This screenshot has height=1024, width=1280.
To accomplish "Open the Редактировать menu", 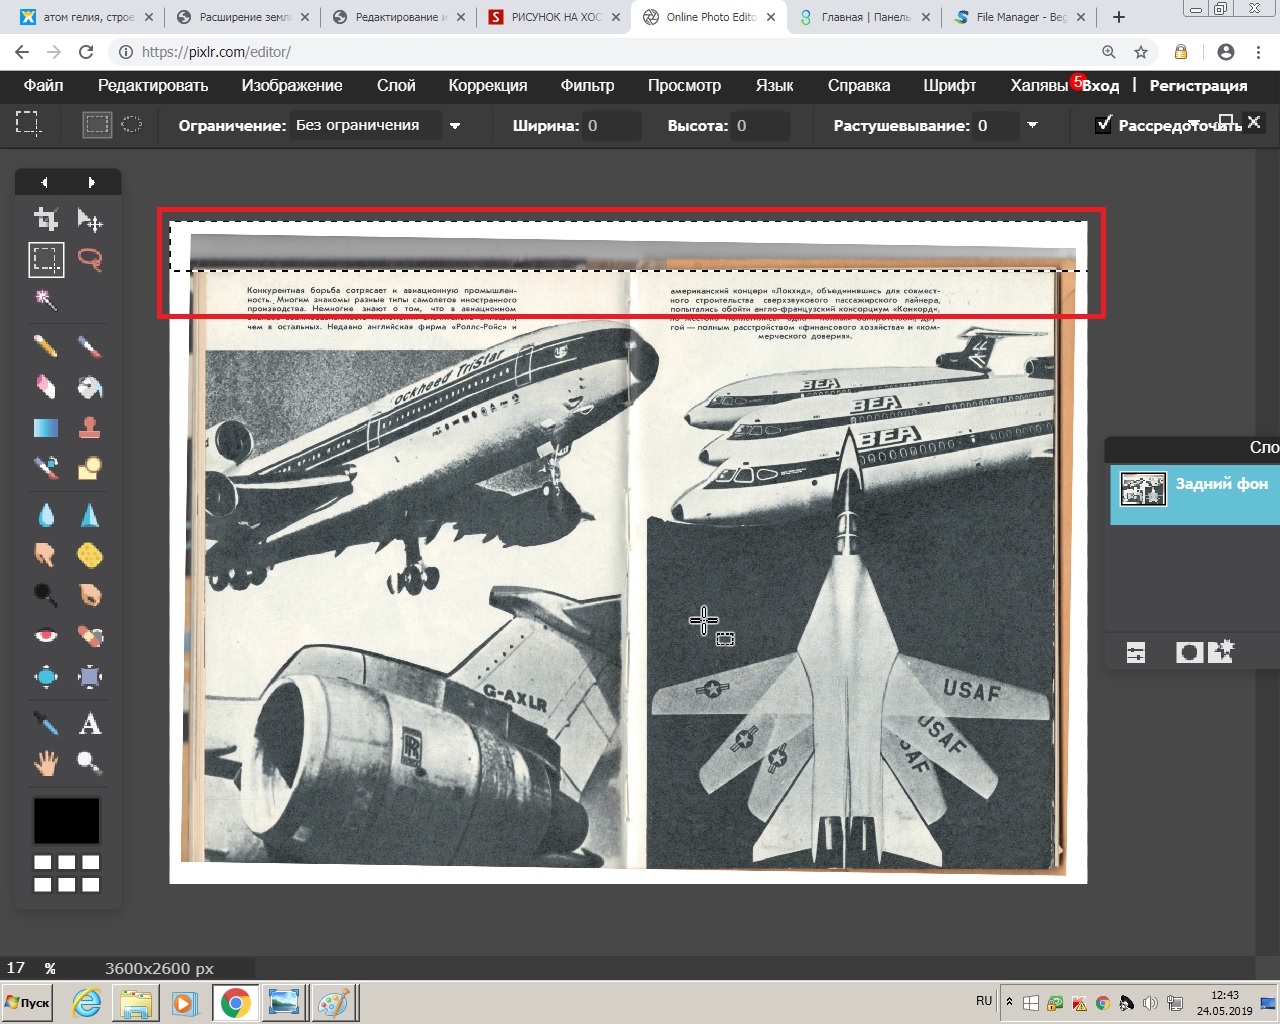I will point(153,85).
